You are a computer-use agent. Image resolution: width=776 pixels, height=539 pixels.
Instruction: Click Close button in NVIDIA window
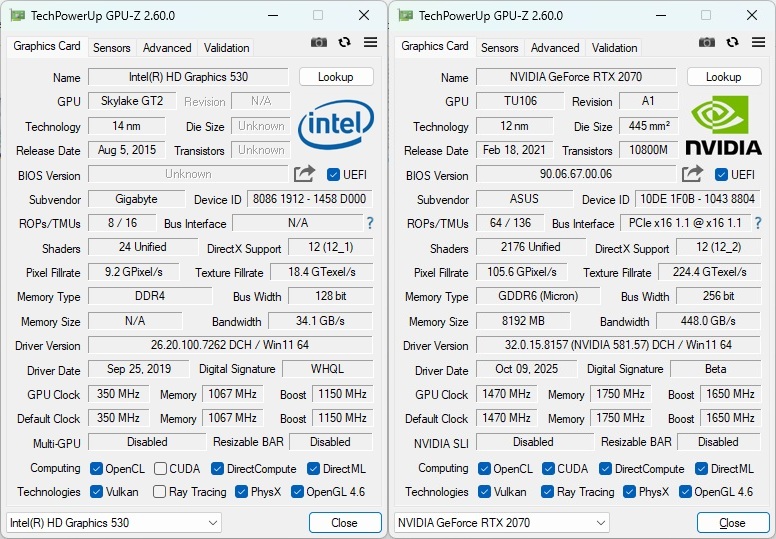tap(733, 523)
